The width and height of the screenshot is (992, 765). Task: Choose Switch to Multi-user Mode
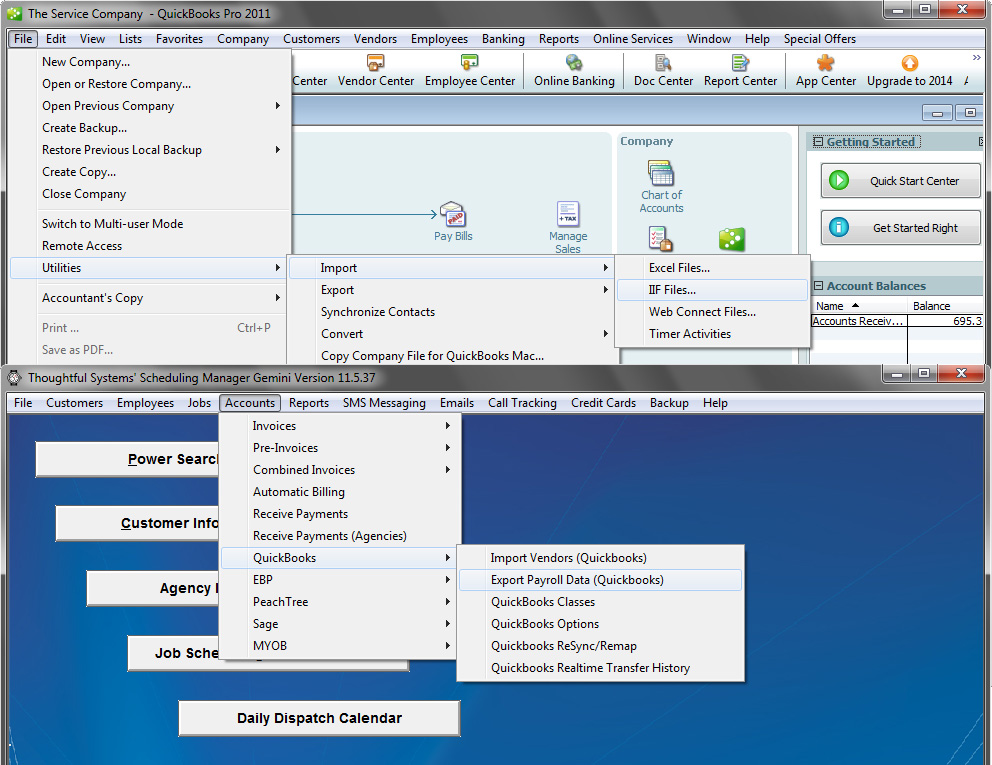pos(149,224)
